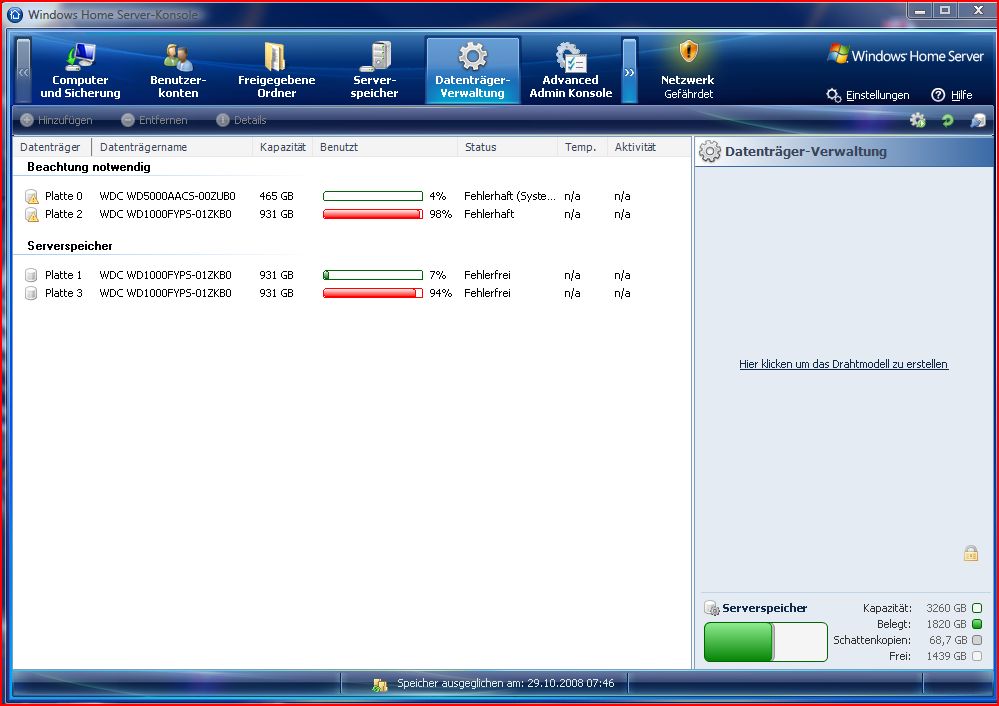
Task: Click the 98% usage value
Action: (x=440, y=214)
